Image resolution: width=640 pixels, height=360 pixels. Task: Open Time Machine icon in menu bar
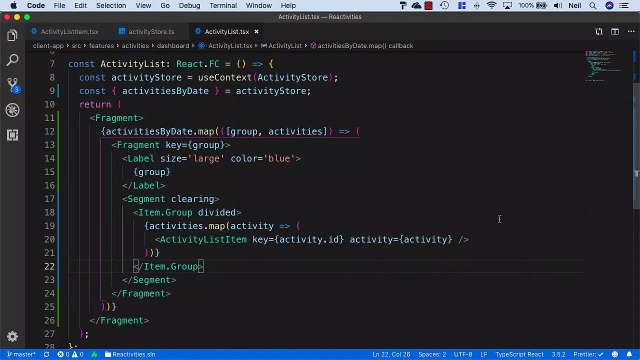444,5
